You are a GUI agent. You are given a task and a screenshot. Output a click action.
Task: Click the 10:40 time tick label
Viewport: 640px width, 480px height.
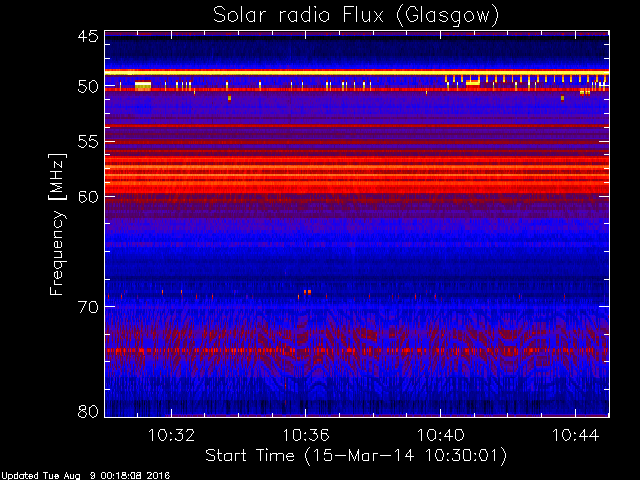[x=441, y=435]
